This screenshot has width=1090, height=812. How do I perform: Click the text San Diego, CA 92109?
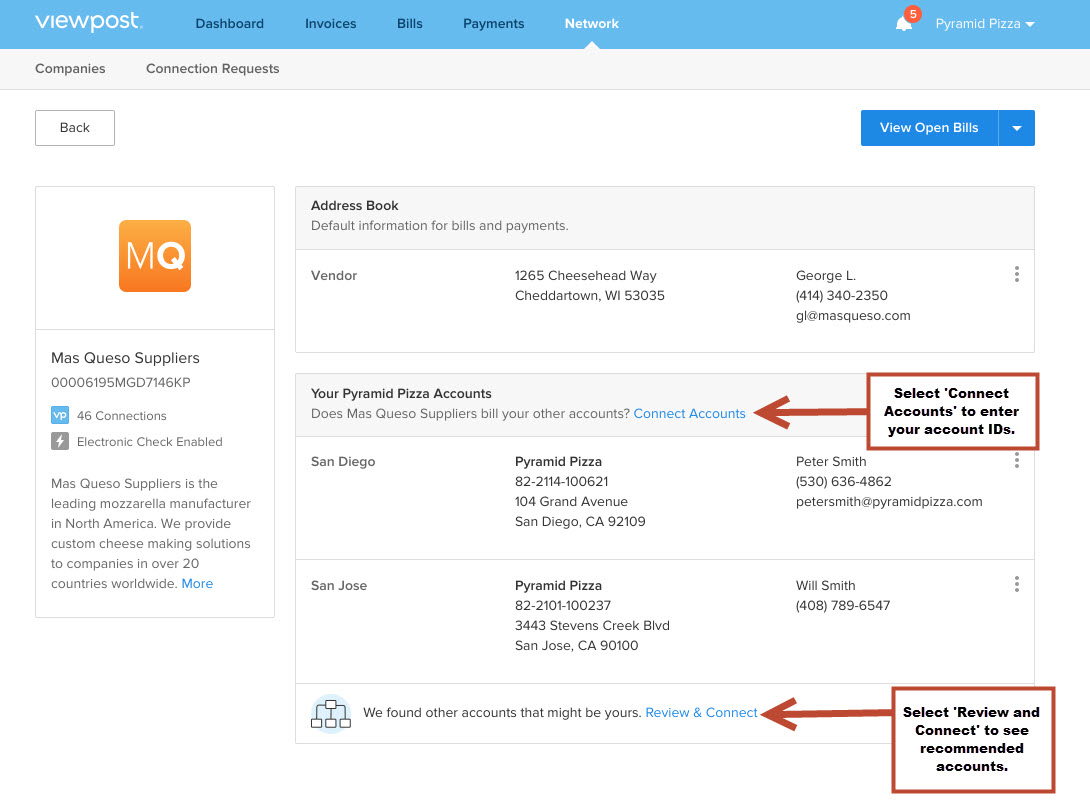[x=580, y=522]
